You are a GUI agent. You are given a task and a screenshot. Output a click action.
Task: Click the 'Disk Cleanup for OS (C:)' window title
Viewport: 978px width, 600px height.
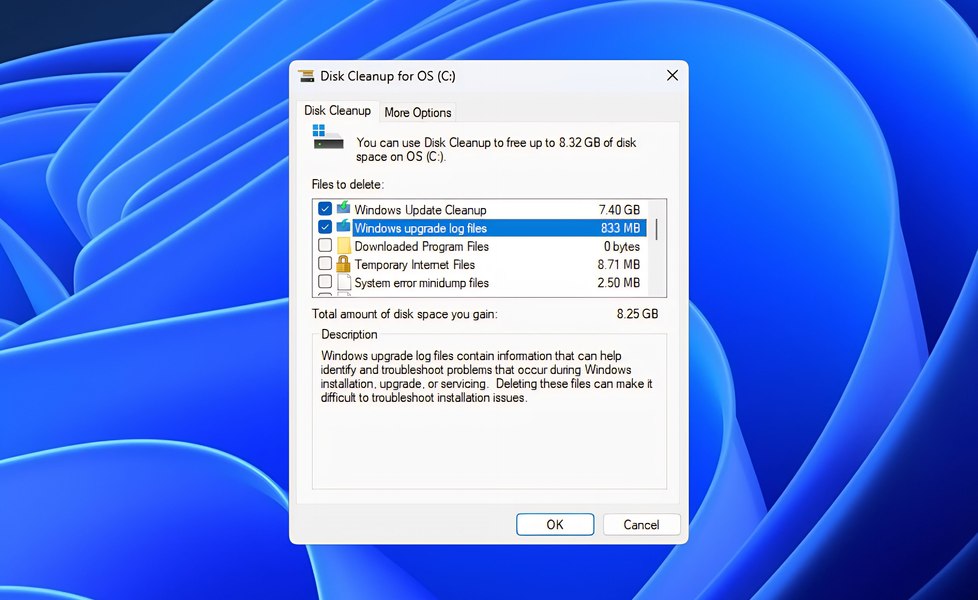tap(388, 76)
